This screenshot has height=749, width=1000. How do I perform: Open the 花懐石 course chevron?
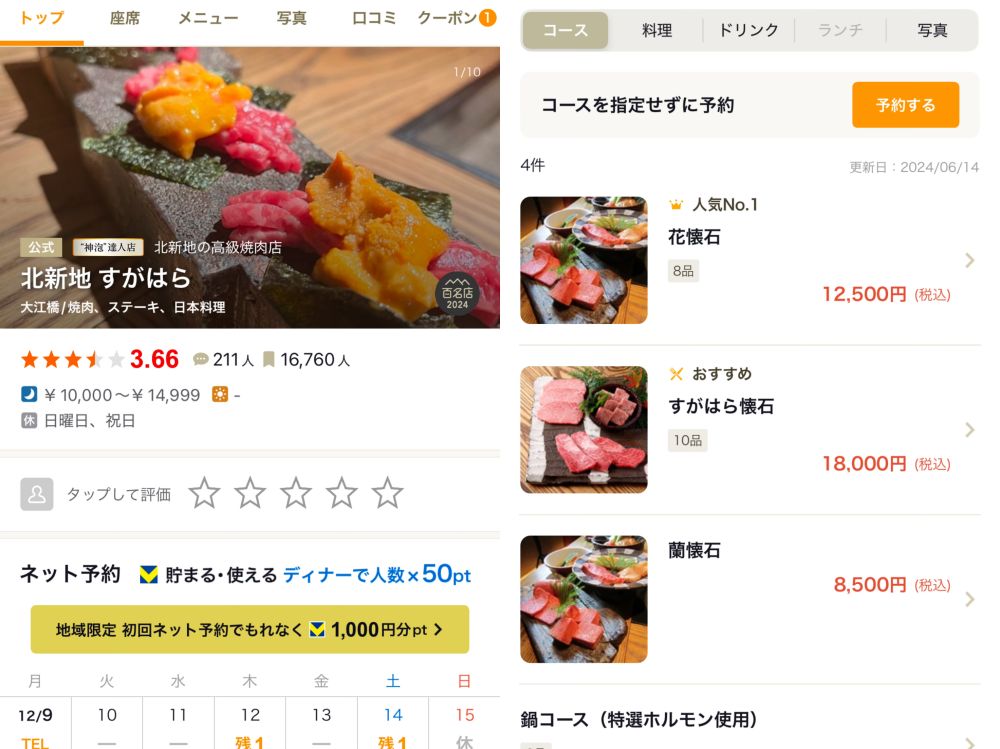(969, 260)
